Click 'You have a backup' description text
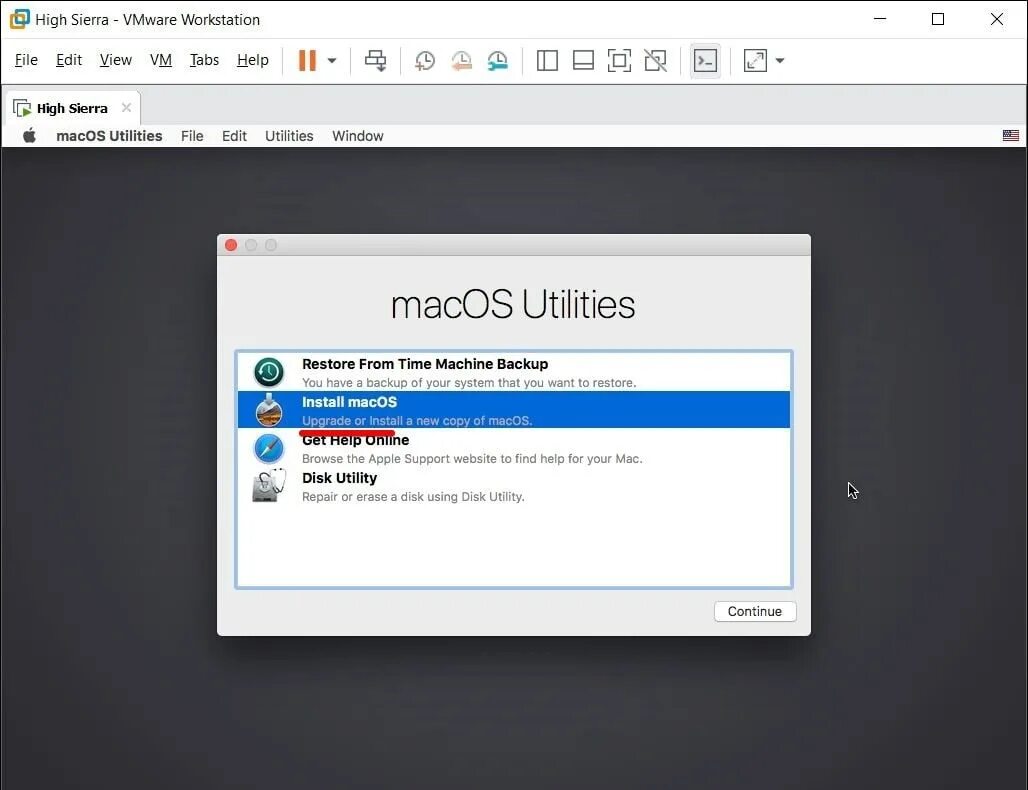This screenshot has height=790, width=1028. [x=469, y=382]
